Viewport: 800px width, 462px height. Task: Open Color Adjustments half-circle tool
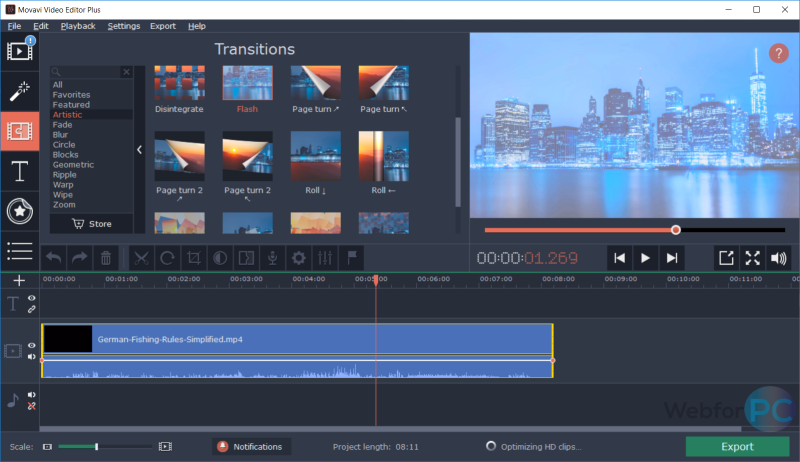click(x=220, y=257)
